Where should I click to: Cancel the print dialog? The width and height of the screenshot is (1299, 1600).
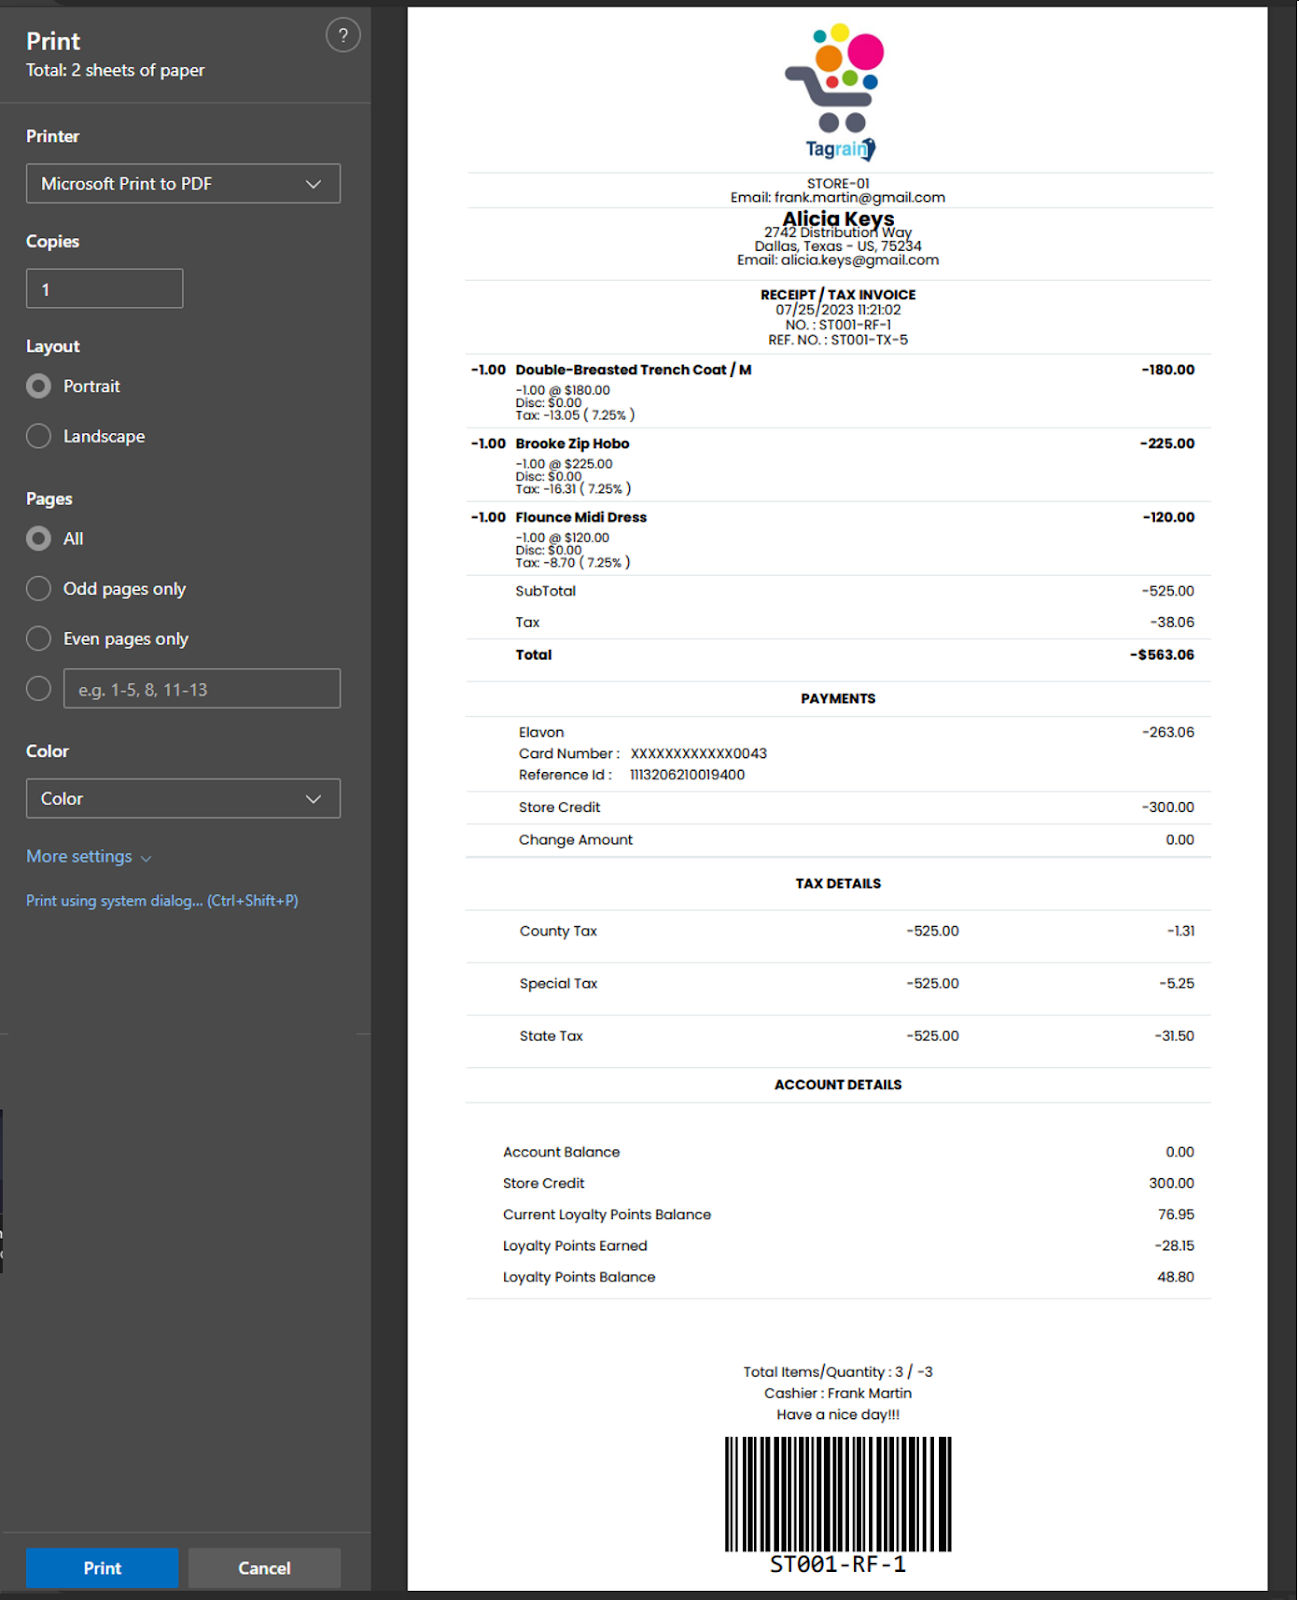click(264, 1568)
